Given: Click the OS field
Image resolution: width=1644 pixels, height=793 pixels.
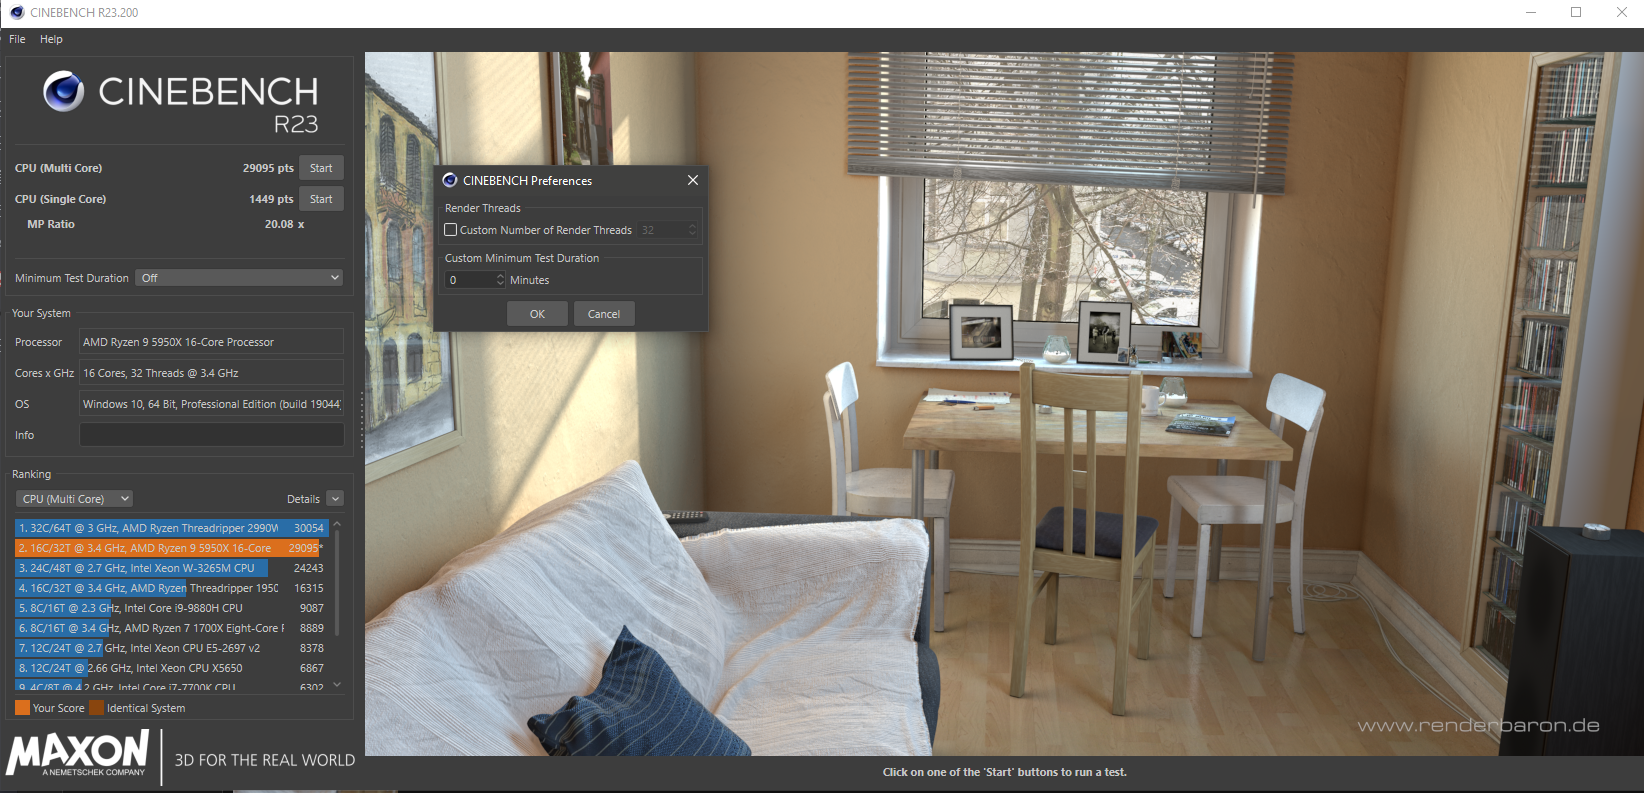Looking at the screenshot, I should (211, 404).
